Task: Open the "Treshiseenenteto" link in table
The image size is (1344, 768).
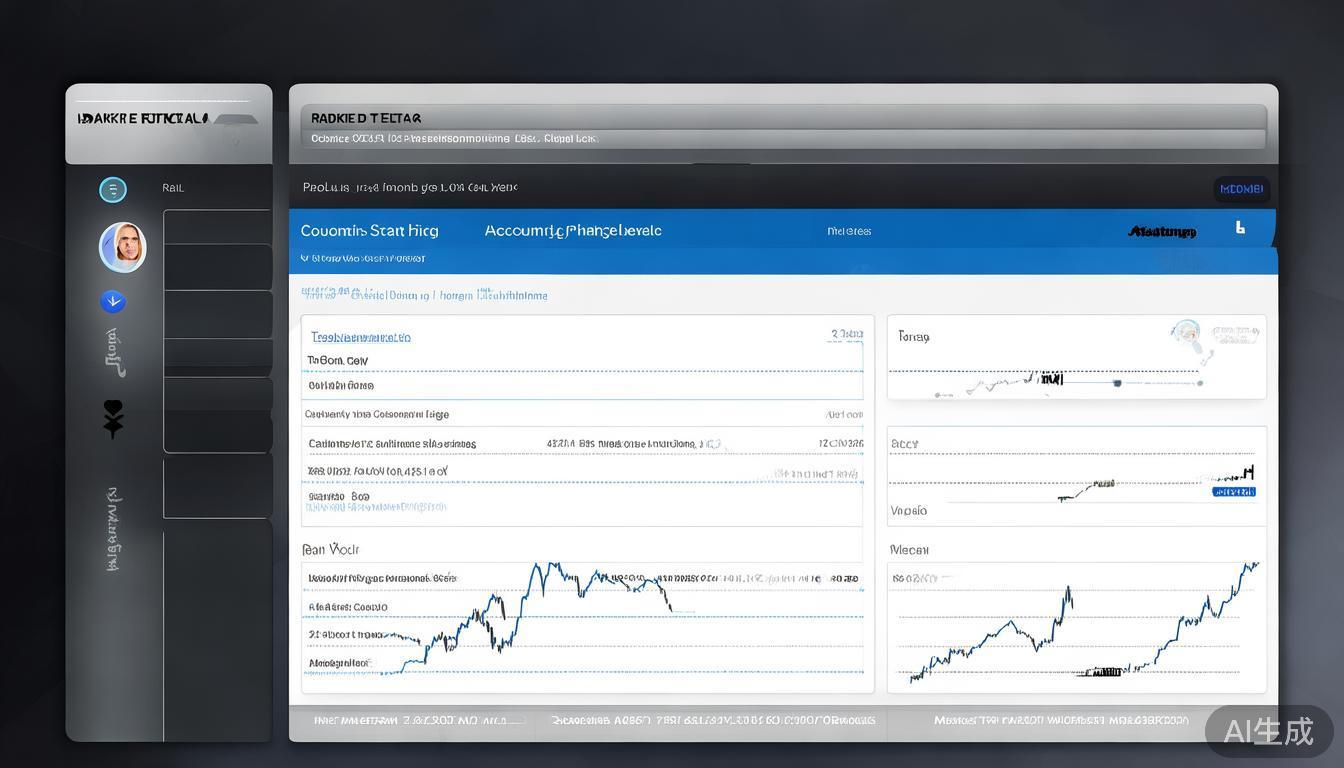Action: click(361, 337)
